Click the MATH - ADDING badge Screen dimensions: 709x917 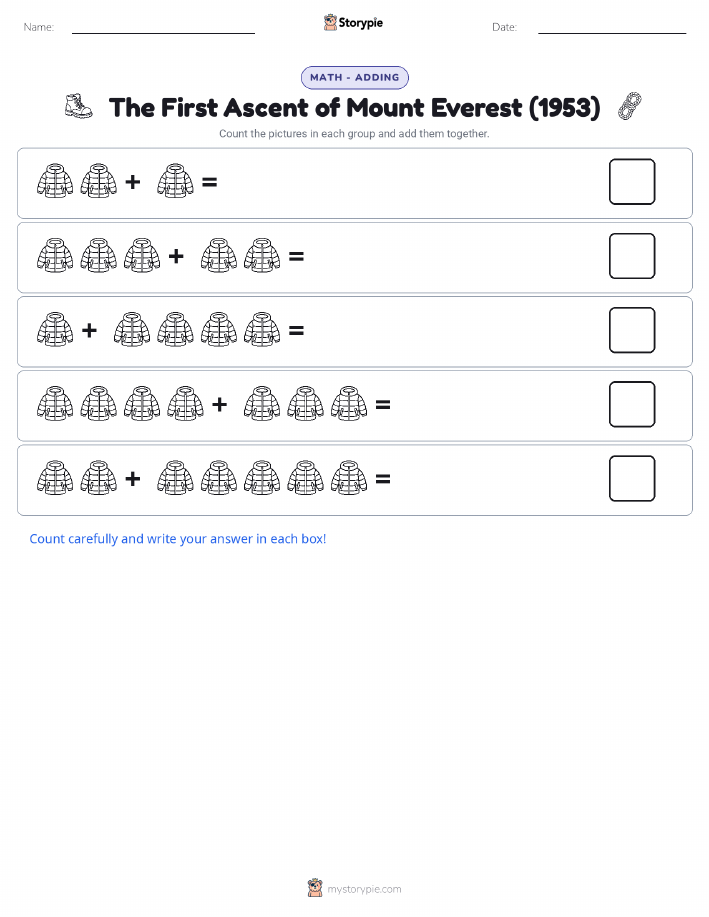[x=354, y=77]
